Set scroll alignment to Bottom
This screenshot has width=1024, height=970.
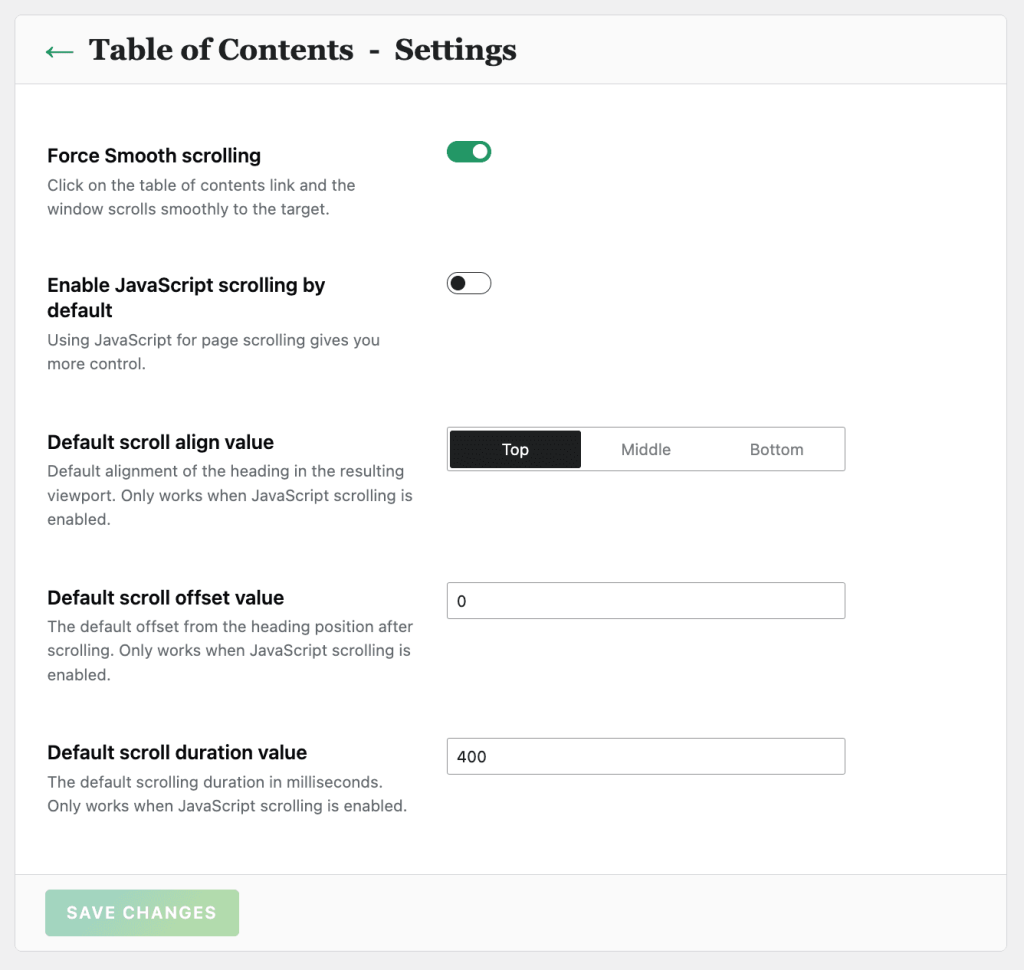pos(776,449)
